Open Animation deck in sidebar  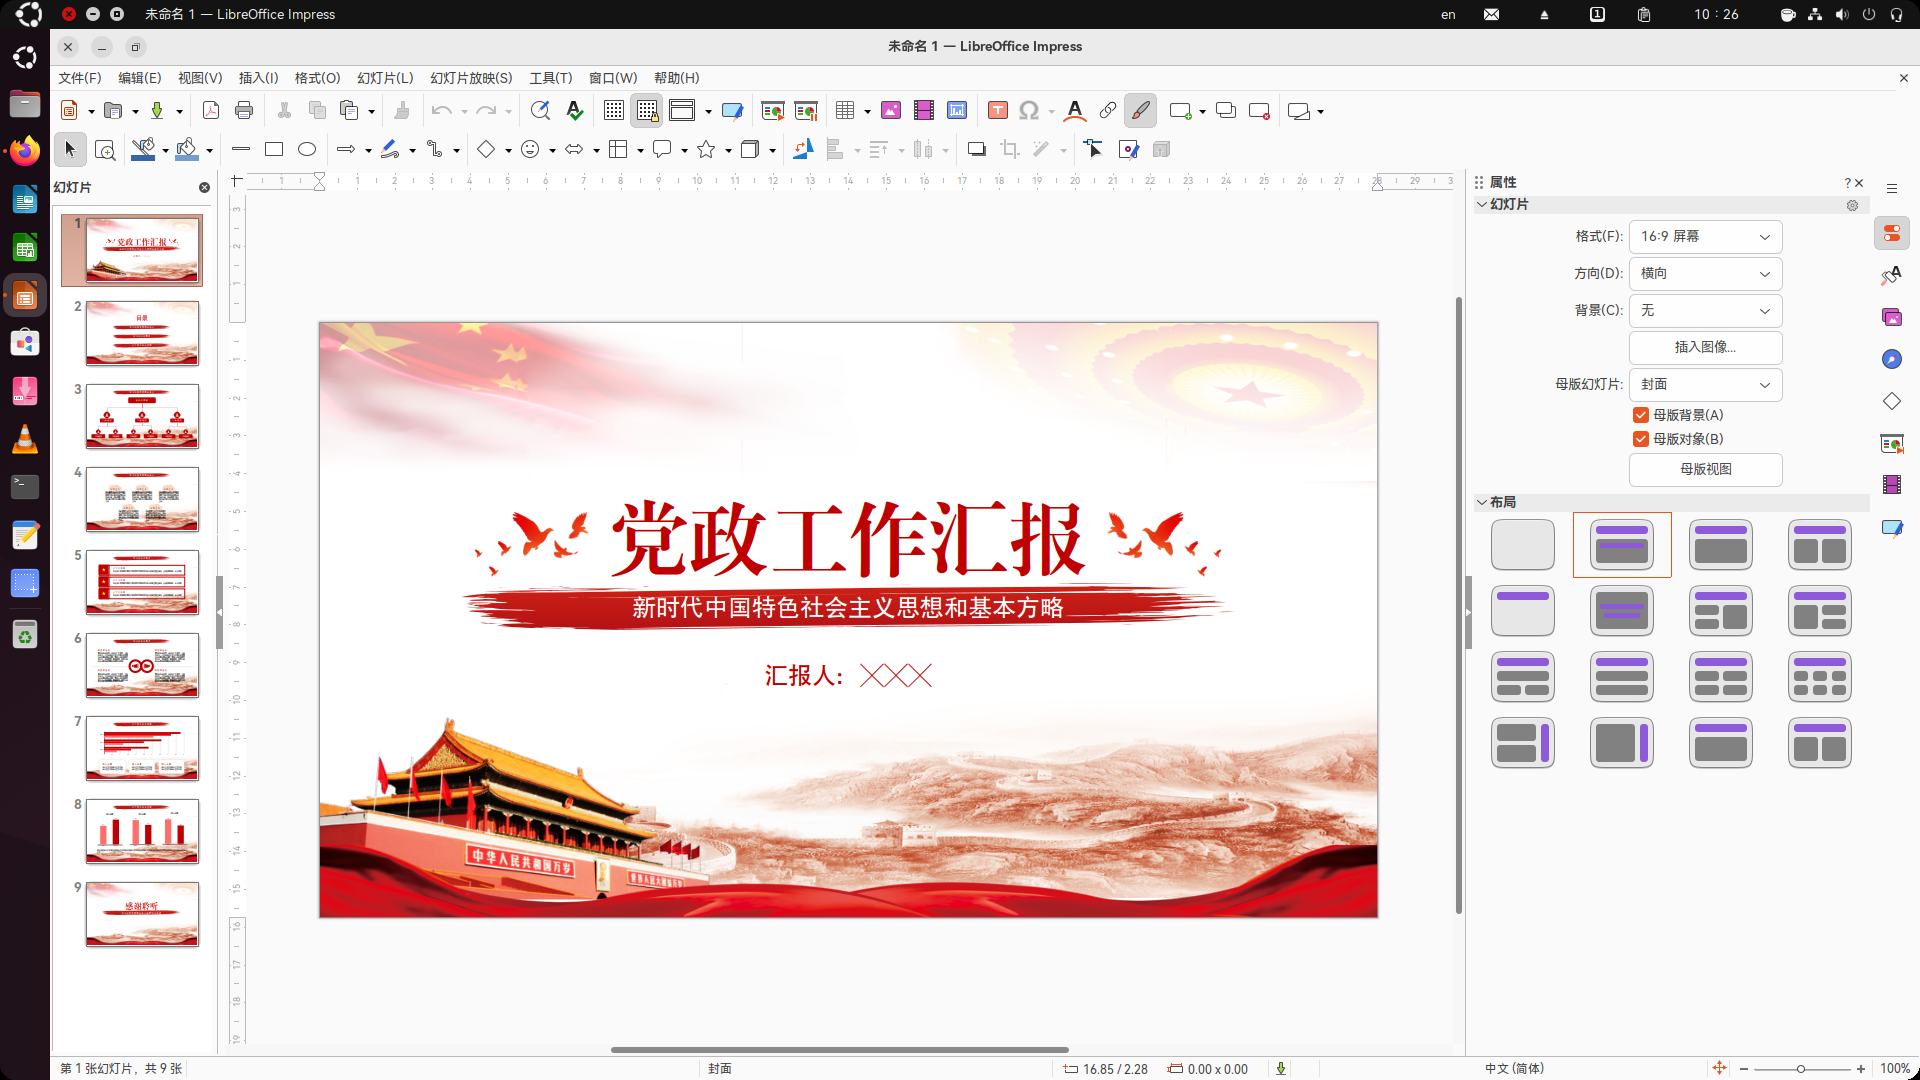coord(1892,485)
